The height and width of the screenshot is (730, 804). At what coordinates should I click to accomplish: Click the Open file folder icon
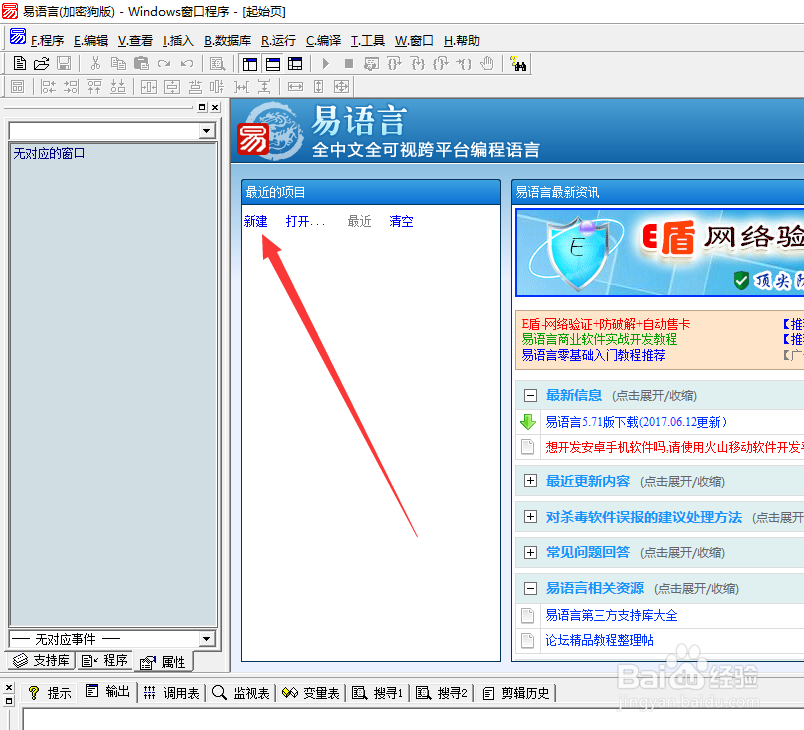[42, 64]
